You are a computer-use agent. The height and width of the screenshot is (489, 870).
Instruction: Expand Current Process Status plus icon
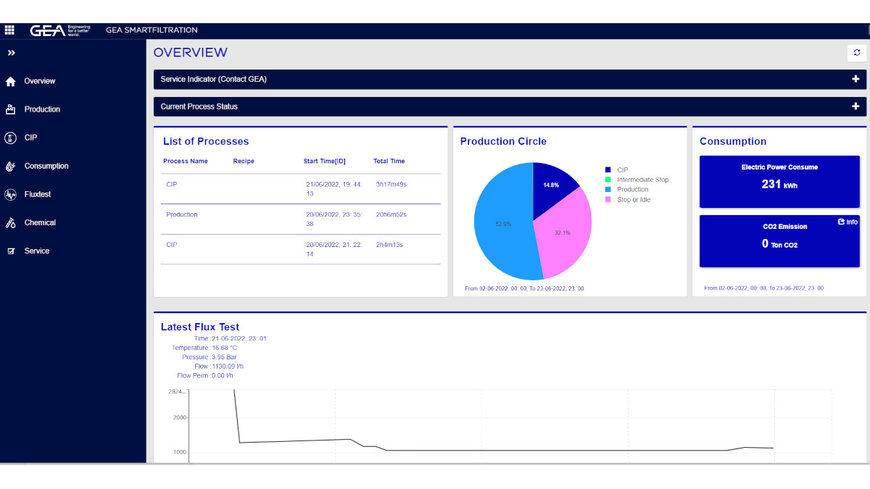pyautogui.click(x=856, y=107)
